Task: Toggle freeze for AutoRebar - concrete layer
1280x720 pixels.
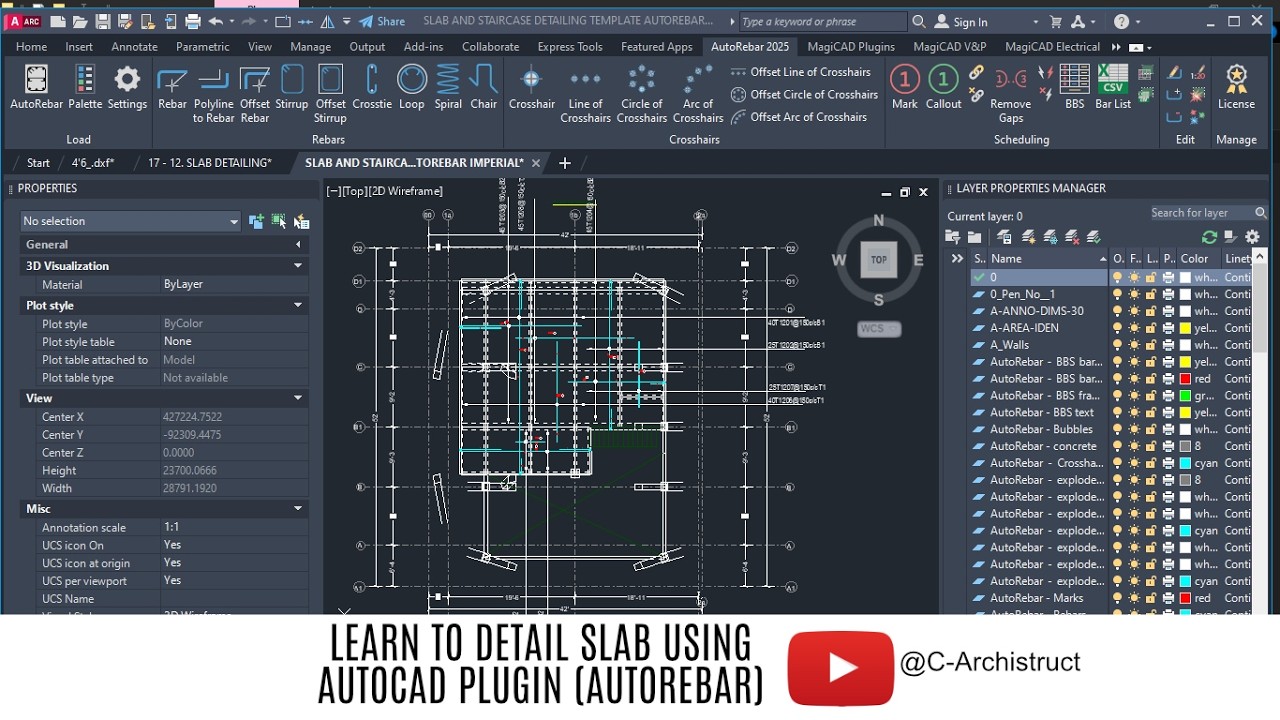Action: point(1134,446)
